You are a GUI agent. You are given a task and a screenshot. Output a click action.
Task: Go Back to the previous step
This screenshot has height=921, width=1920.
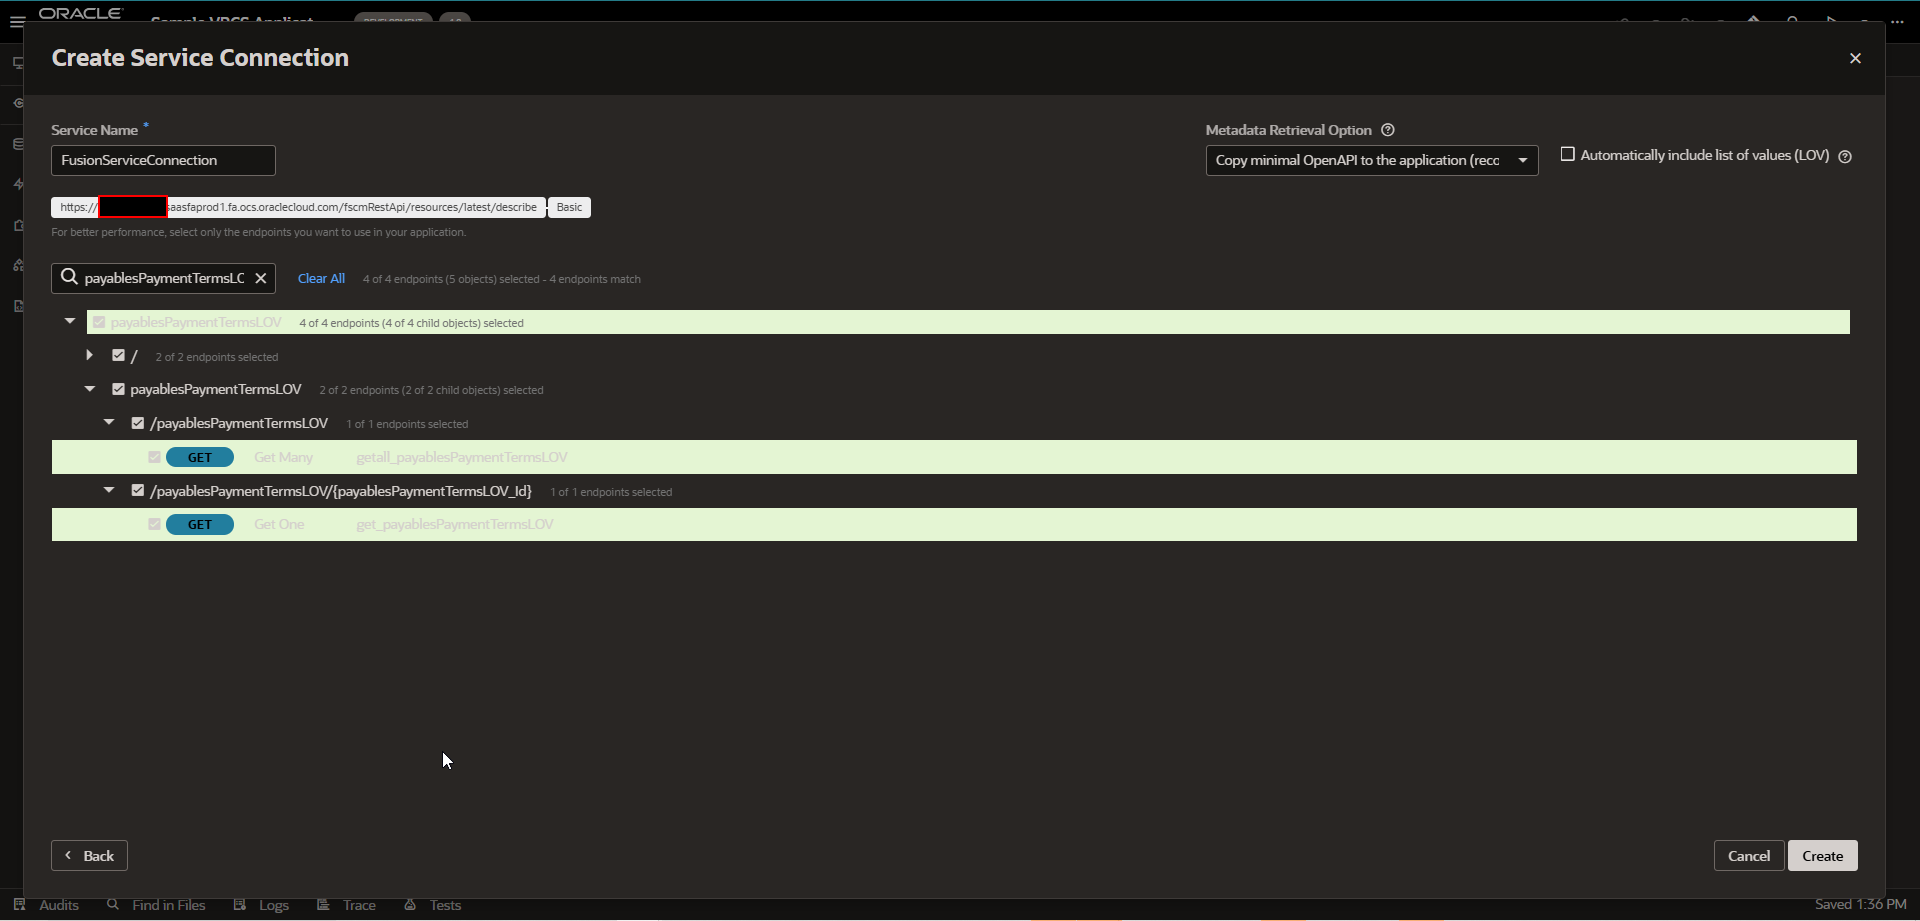coord(89,856)
